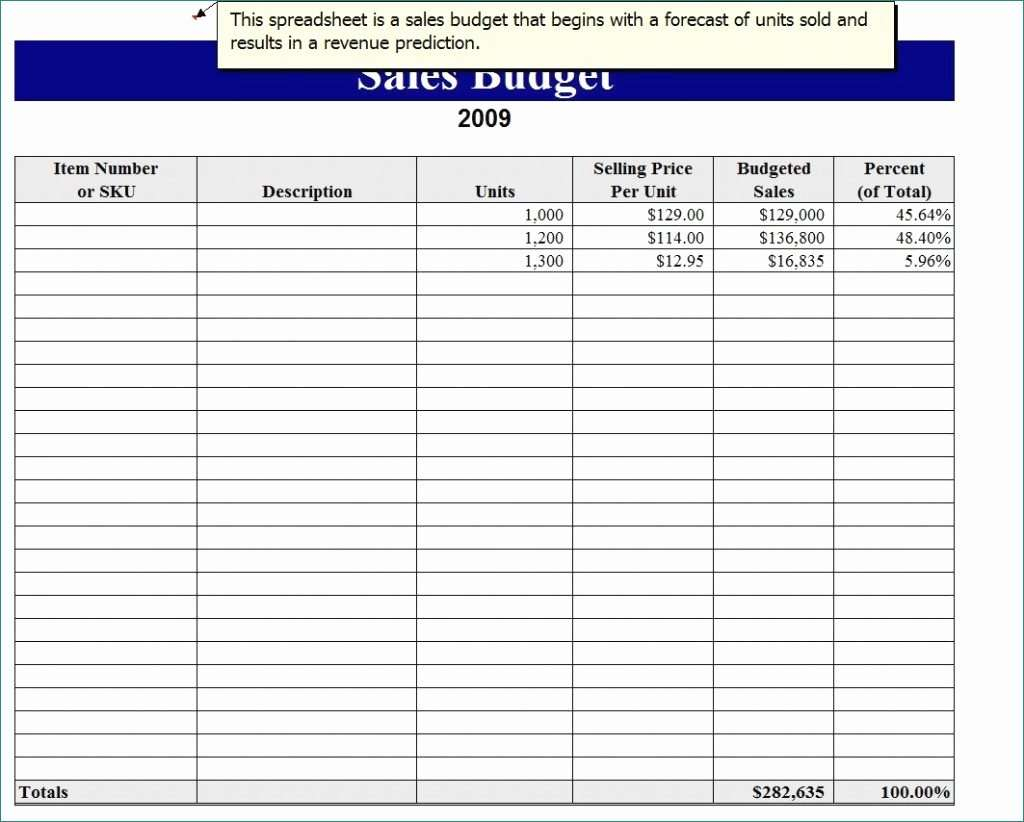Select the $136,800 budgeted sales value

pyautogui.click(x=793, y=238)
